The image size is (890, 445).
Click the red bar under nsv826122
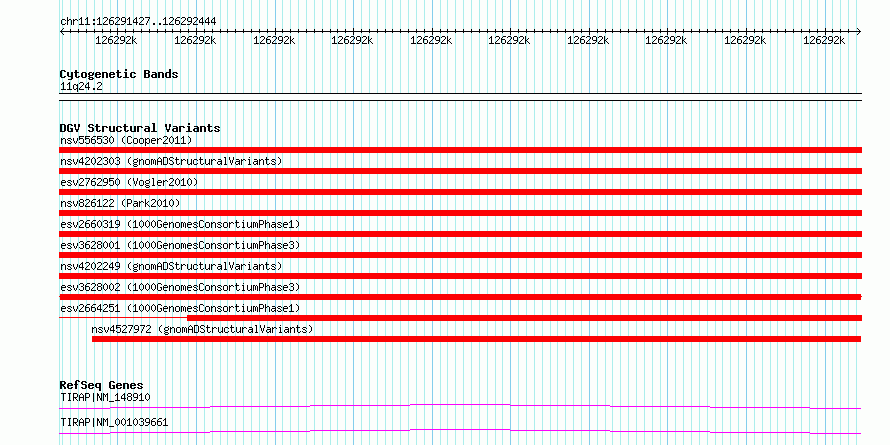pyautogui.click(x=460, y=213)
